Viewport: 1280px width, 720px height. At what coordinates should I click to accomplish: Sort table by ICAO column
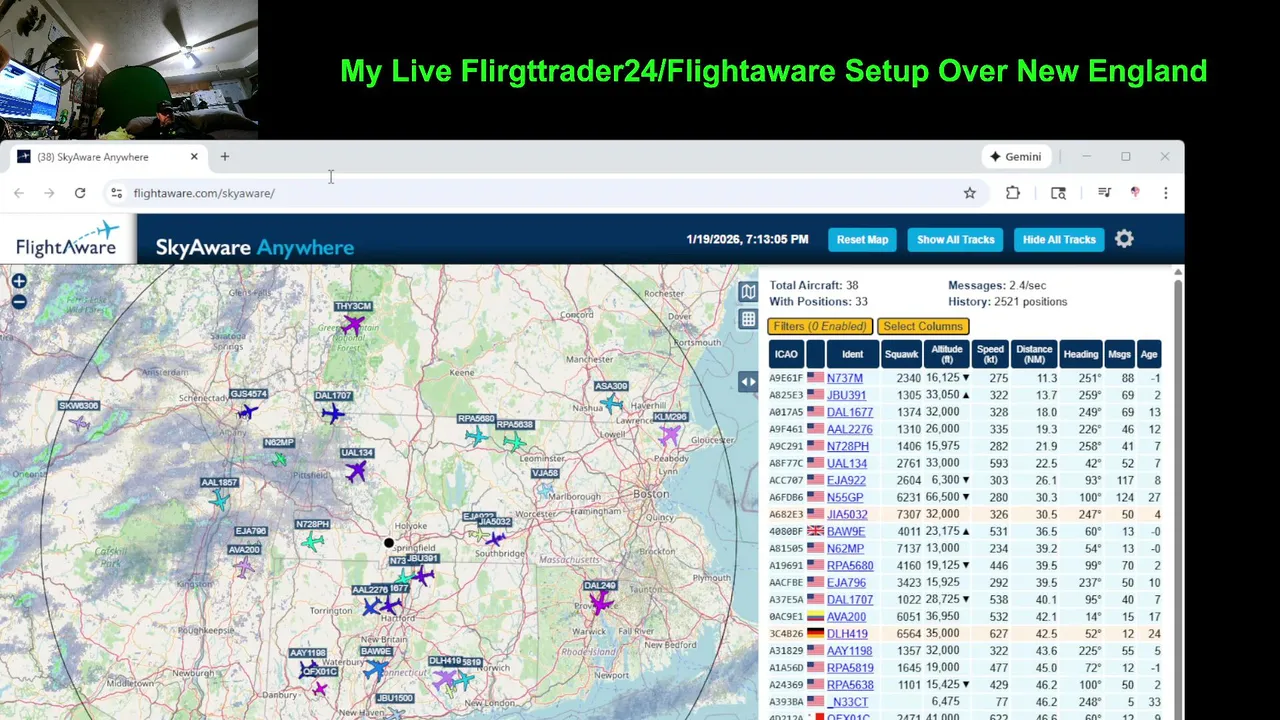pos(786,354)
